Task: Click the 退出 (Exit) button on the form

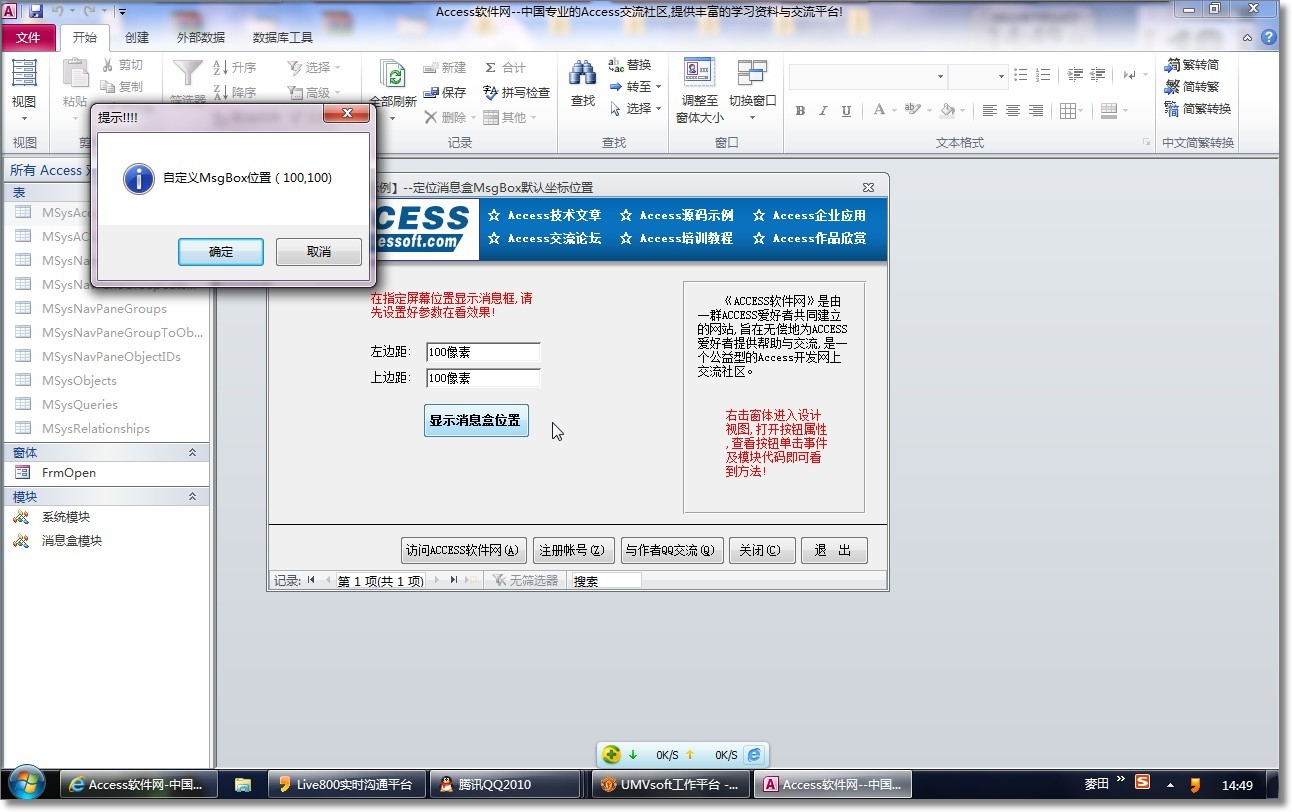Action: click(834, 551)
